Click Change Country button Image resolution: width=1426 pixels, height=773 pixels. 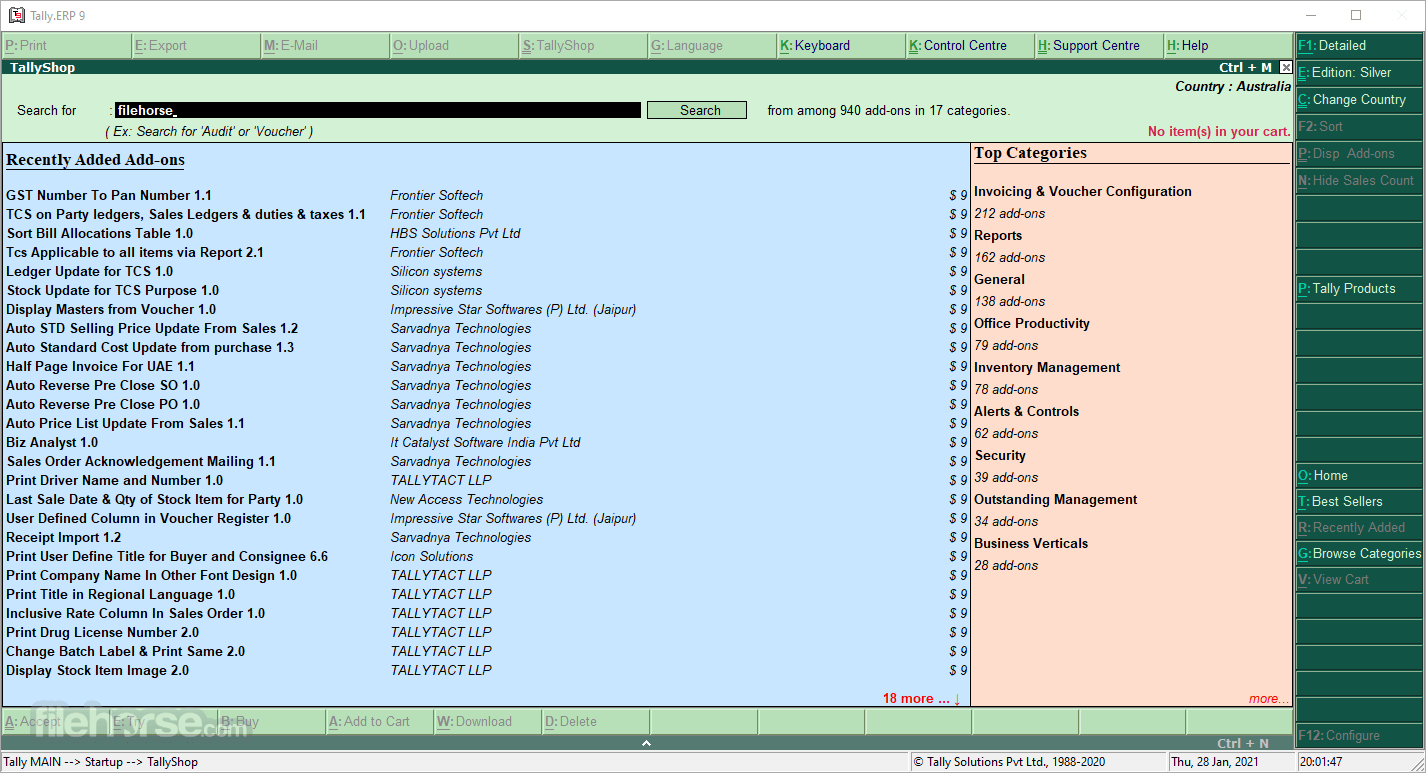click(1359, 100)
